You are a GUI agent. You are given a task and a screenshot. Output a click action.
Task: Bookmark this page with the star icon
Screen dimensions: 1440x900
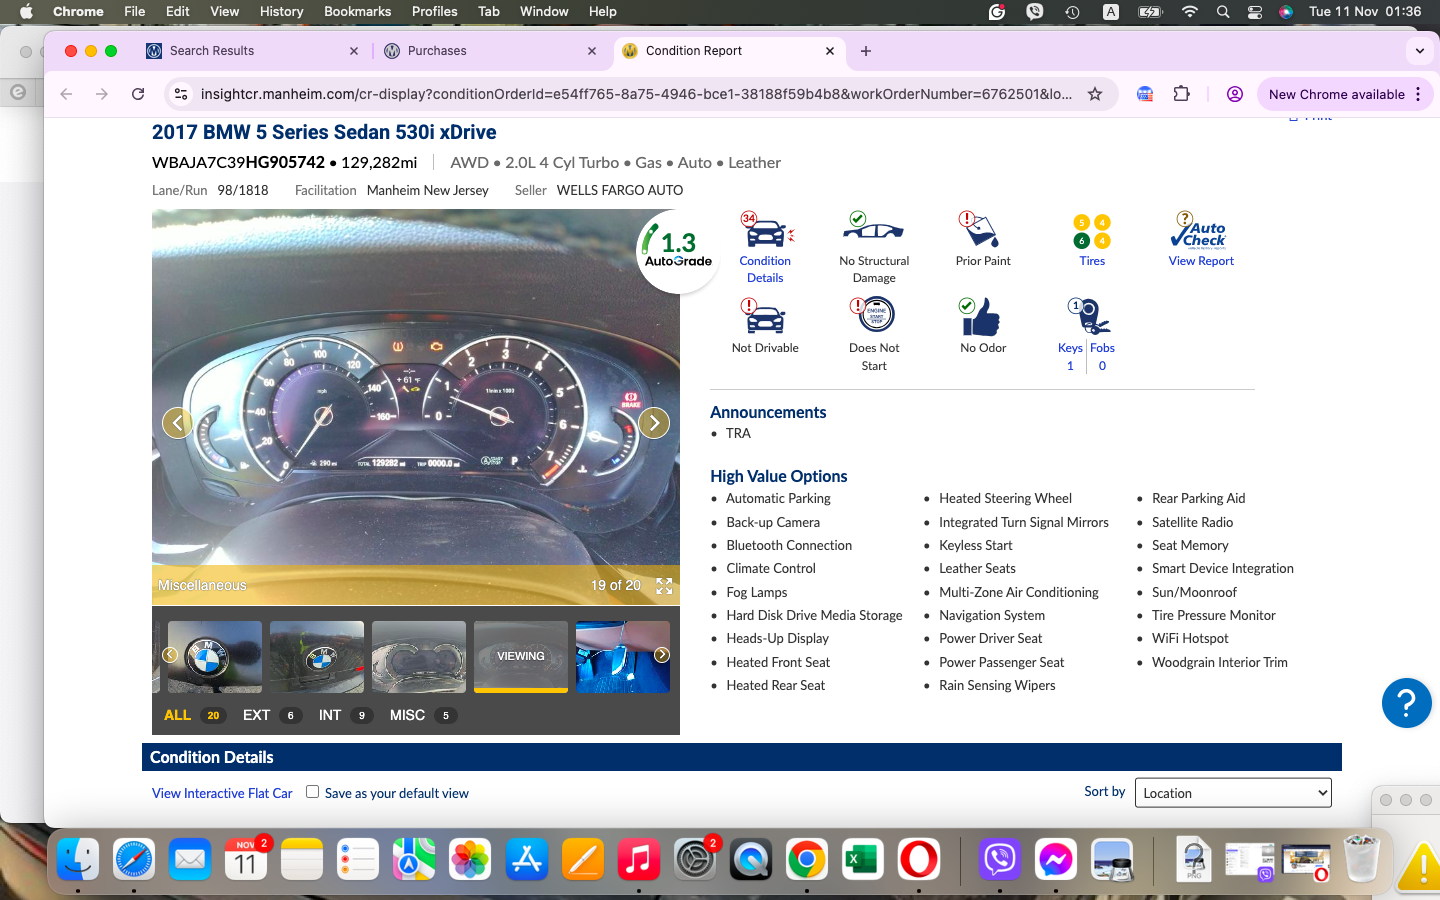(x=1095, y=94)
